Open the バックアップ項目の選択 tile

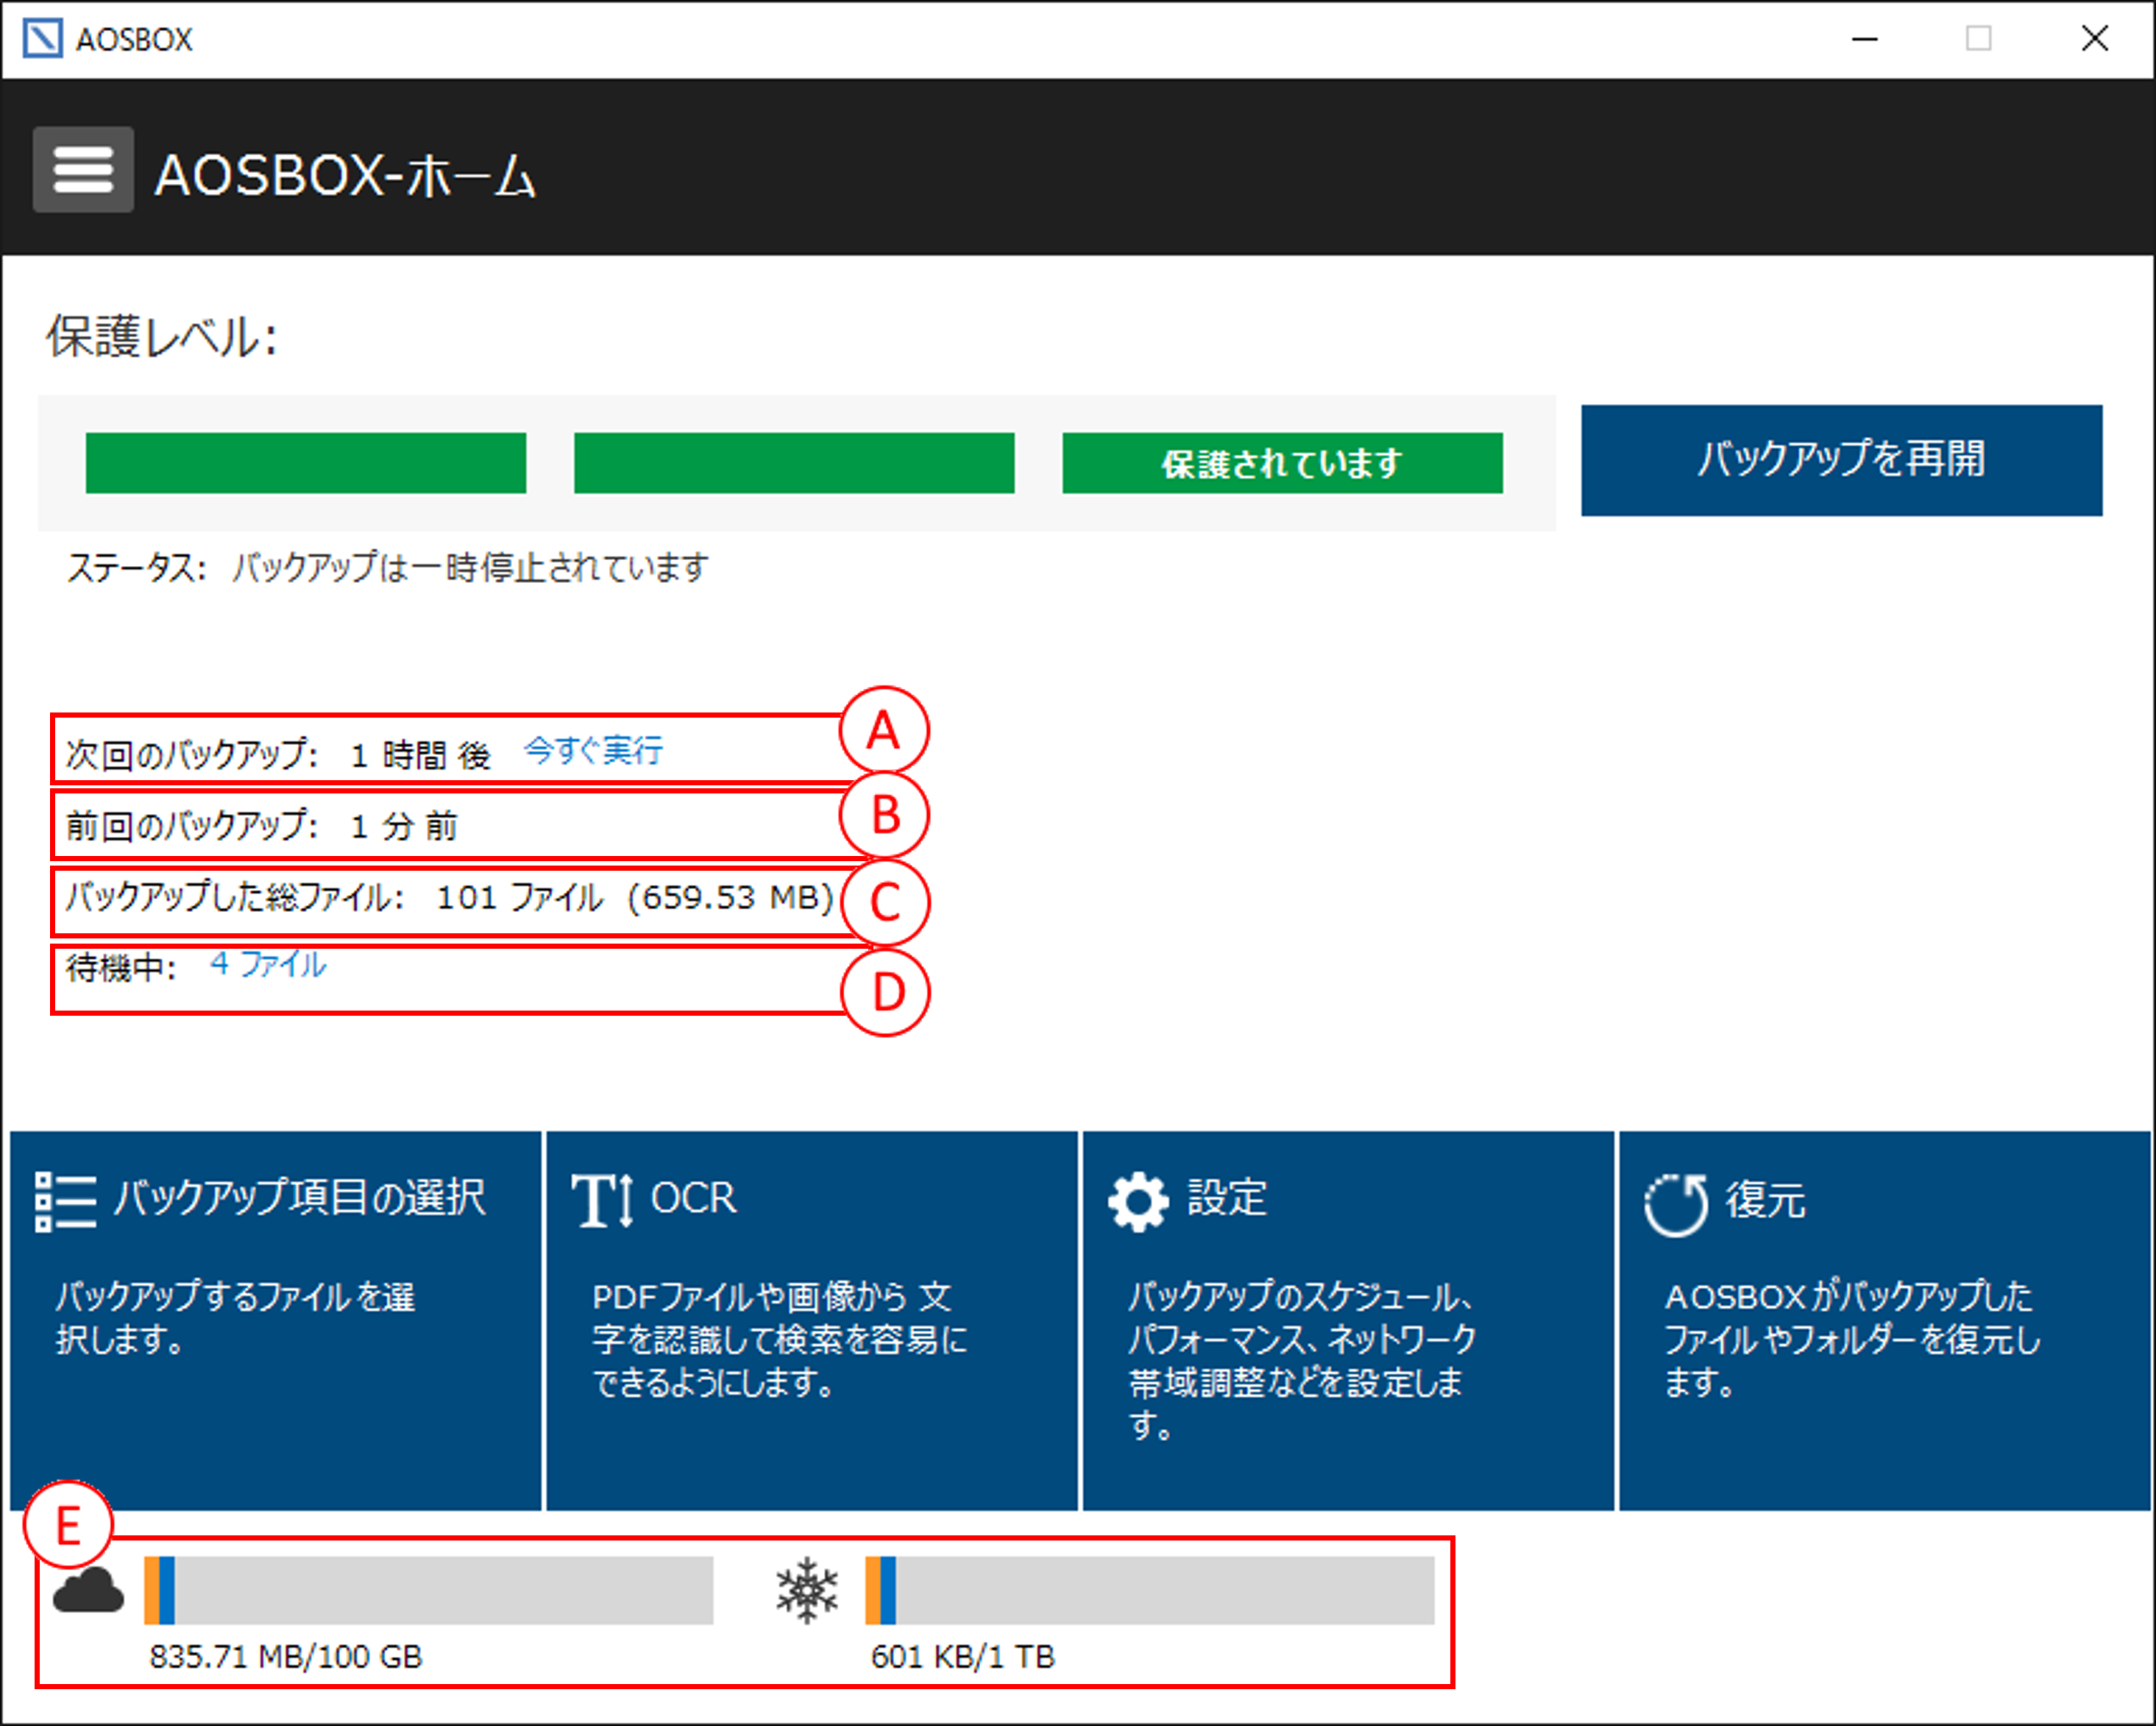click(x=276, y=1320)
